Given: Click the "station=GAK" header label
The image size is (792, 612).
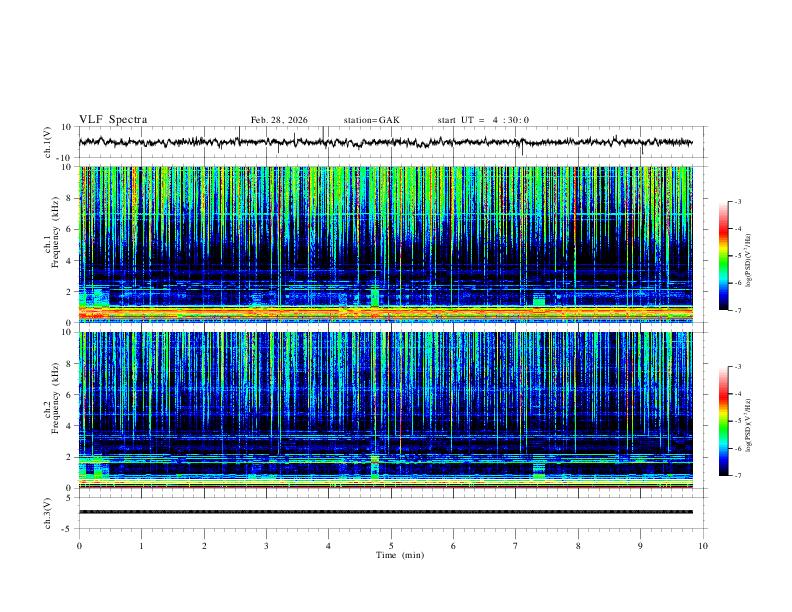Looking at the screenshot, I should point(371,120).
